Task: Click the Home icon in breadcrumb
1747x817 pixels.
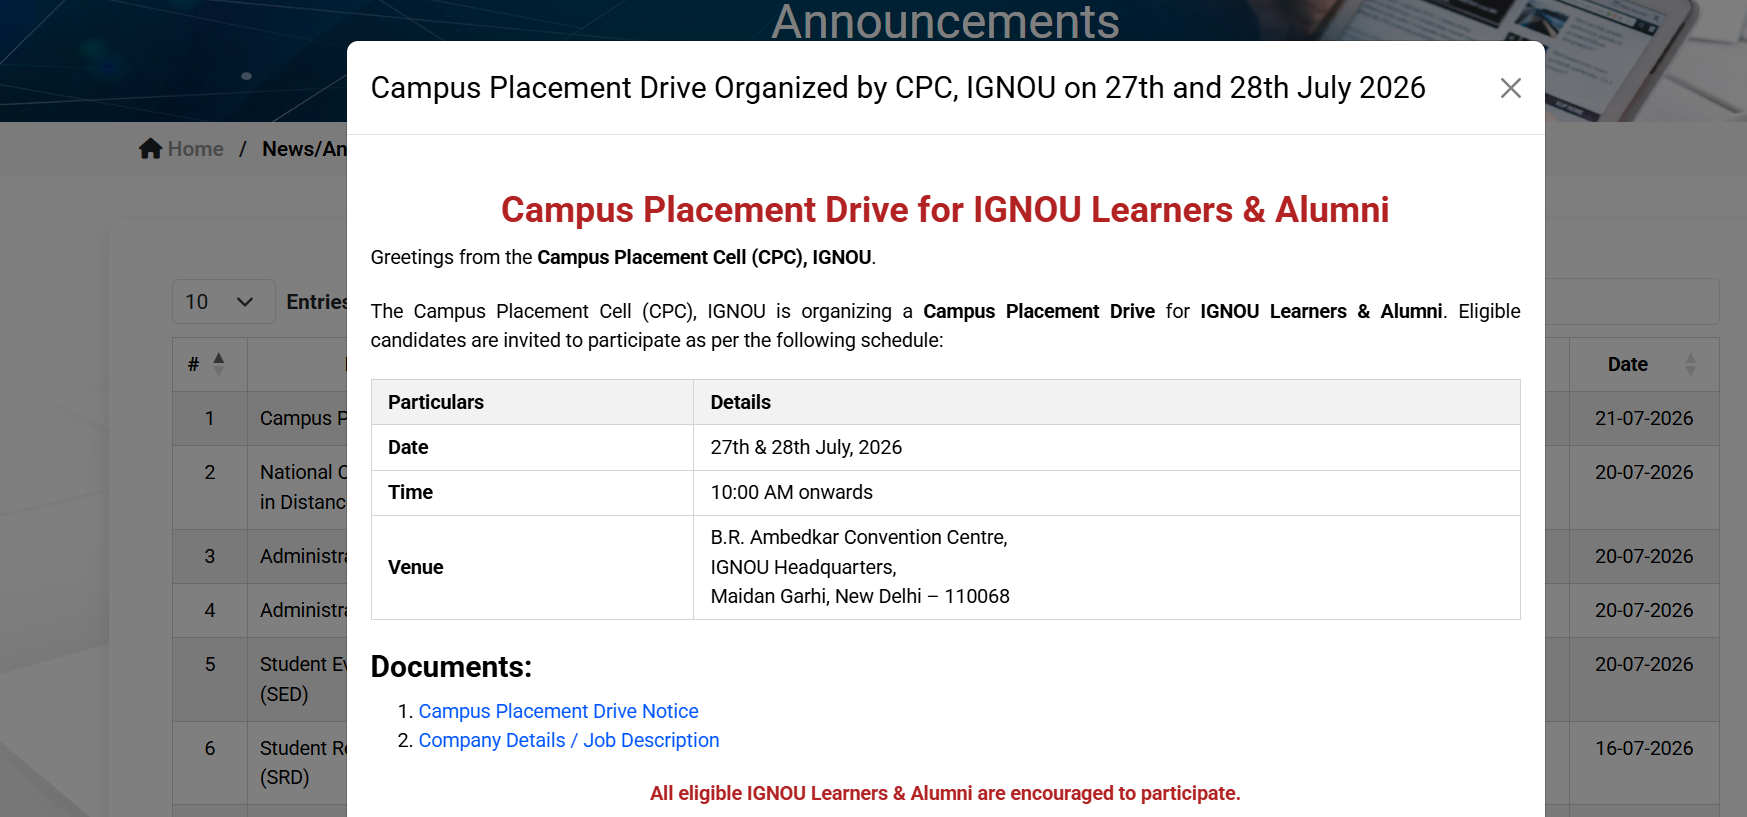Action: coord(150,148)
